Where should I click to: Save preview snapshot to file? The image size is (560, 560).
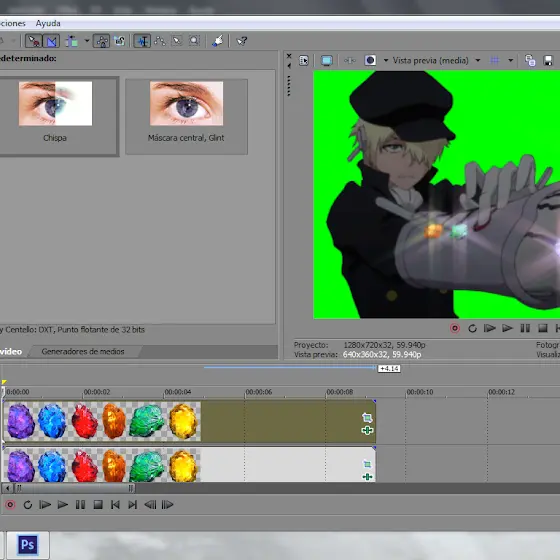pyautogui.click(x=548, y=60)
